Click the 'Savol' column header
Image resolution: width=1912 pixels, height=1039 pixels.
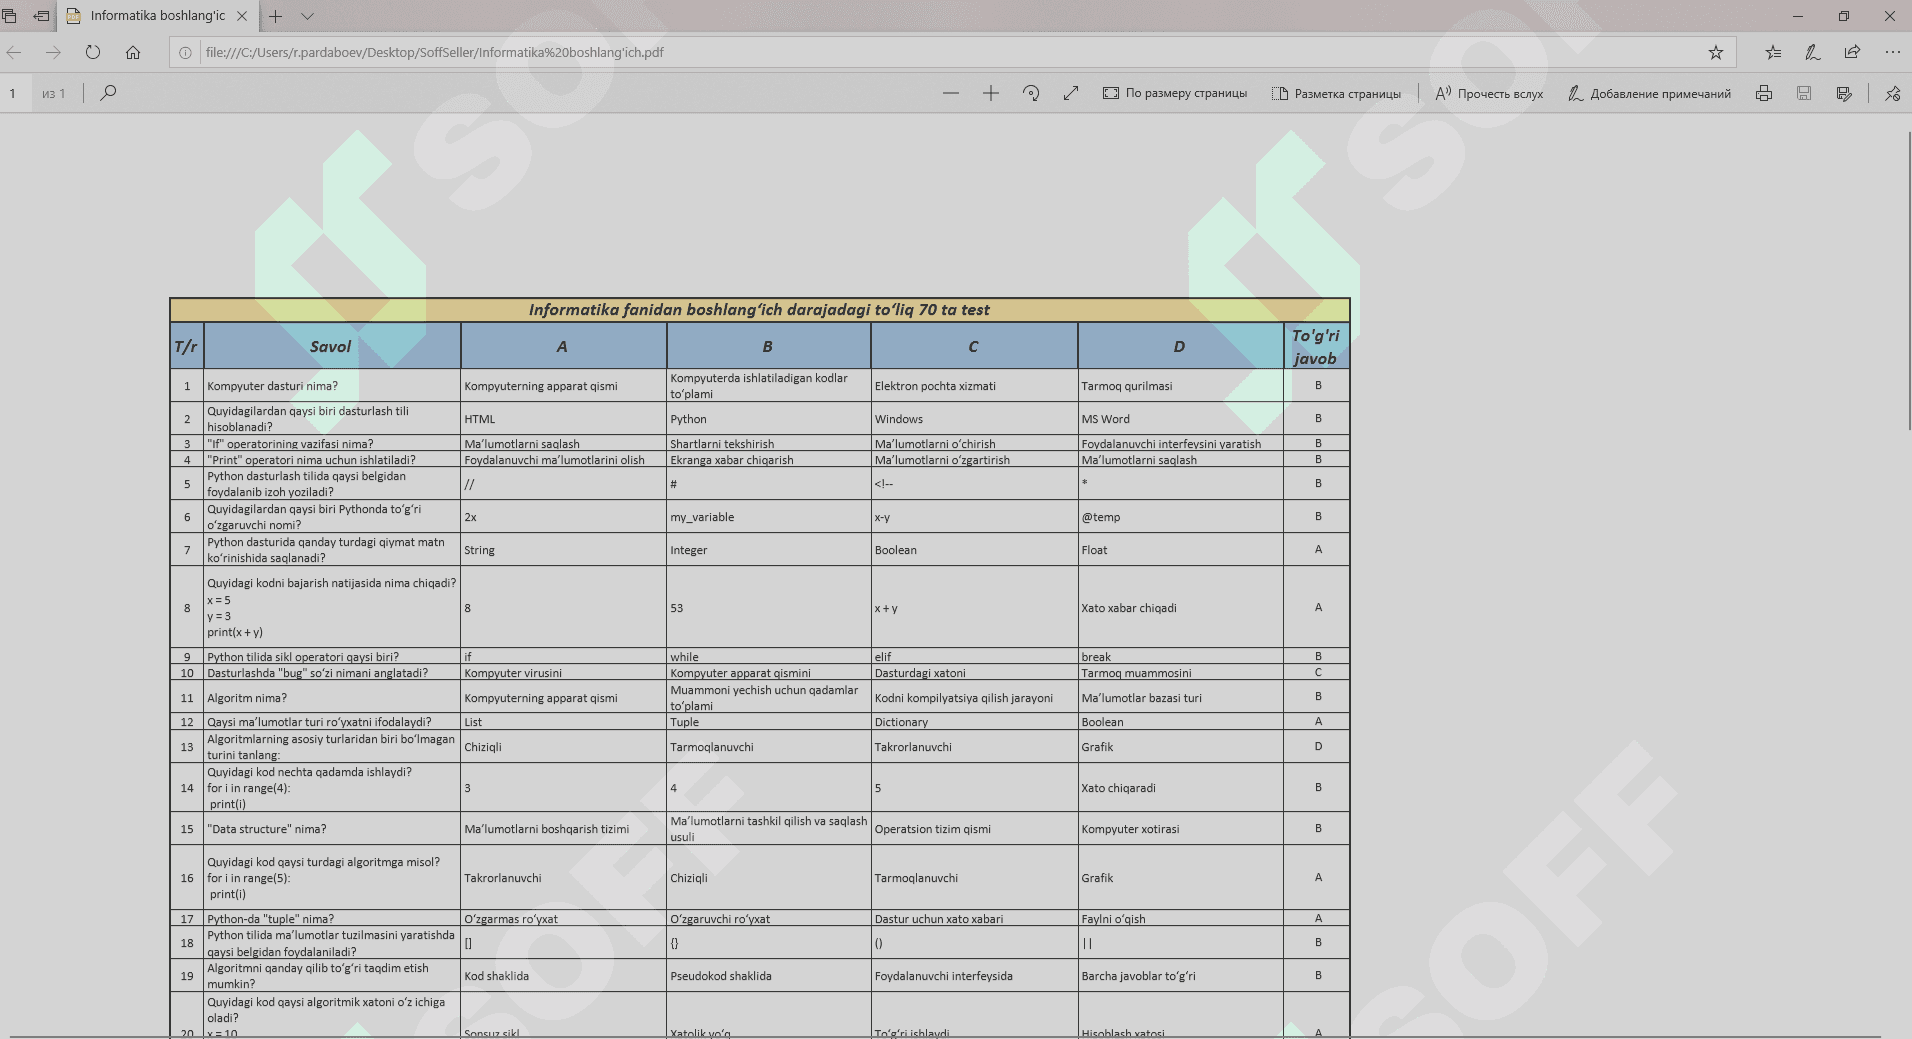click(x=330, y=347)
